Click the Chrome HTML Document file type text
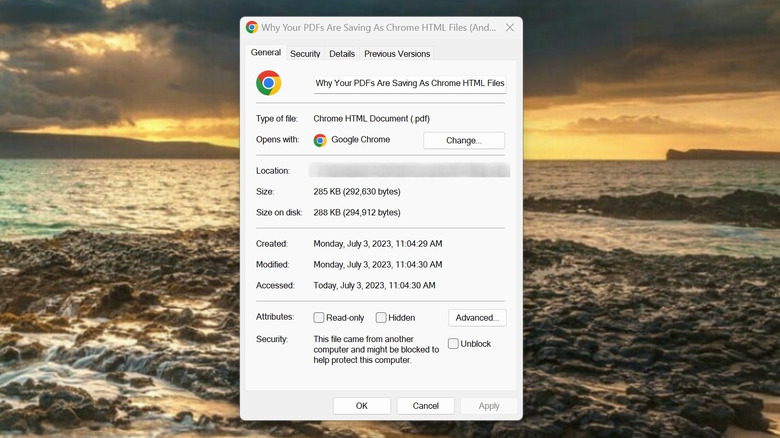Viewport: 780px width, 438px height. pyautogui.click(x=371, y=119)
